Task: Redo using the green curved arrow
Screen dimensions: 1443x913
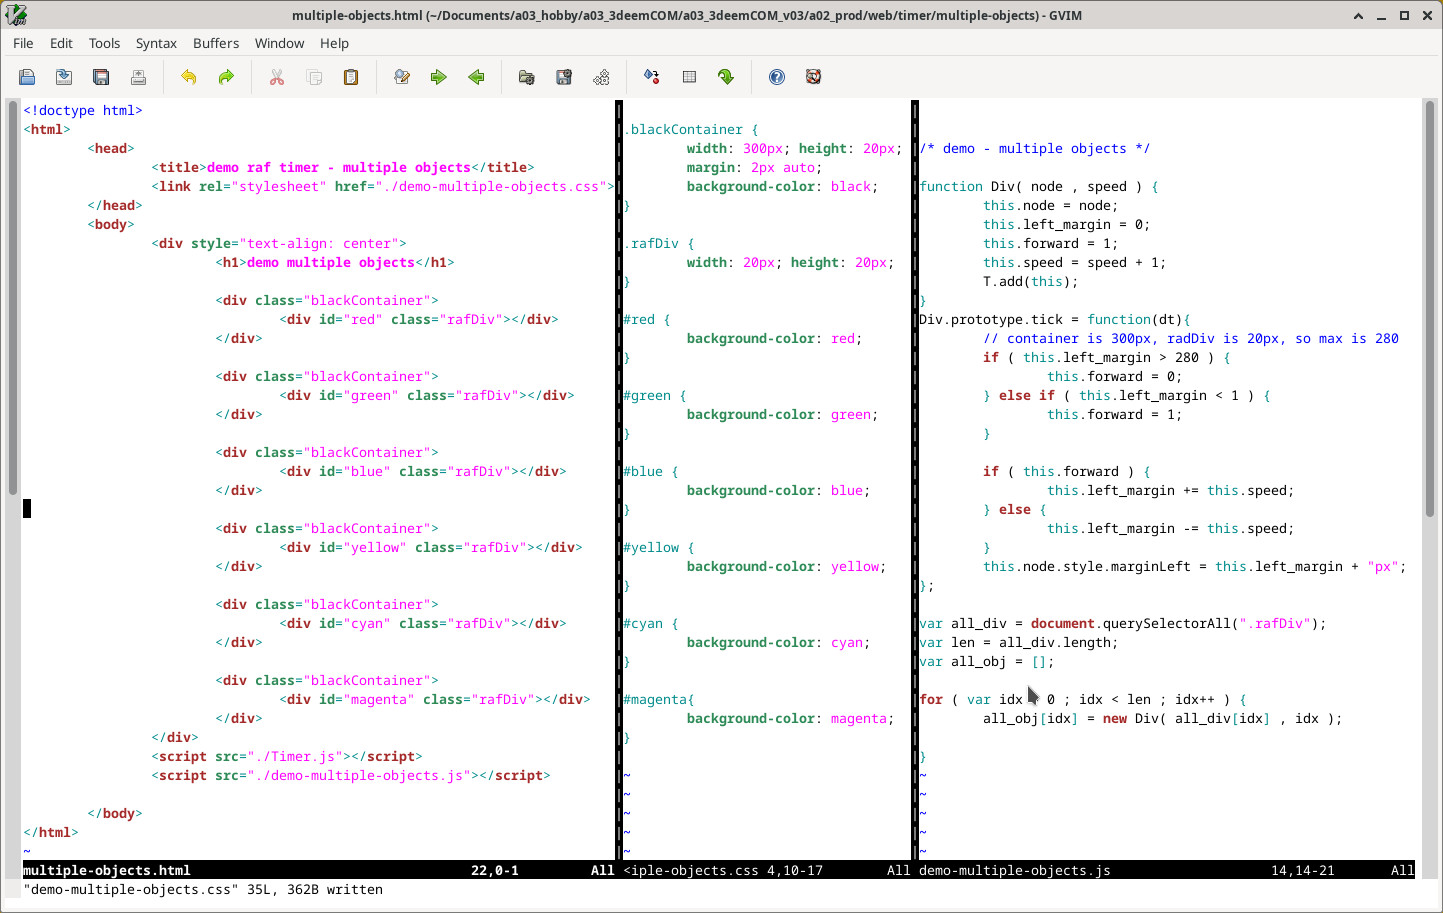Action: (226, 77)
